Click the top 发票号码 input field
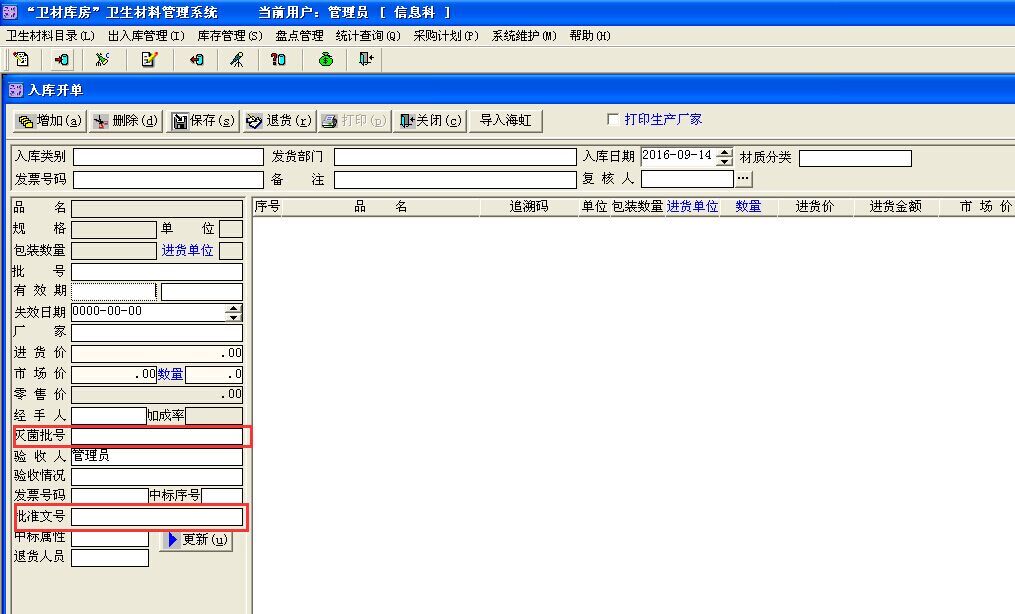Screen dimensions: 1015x614 tap(168, 180)
